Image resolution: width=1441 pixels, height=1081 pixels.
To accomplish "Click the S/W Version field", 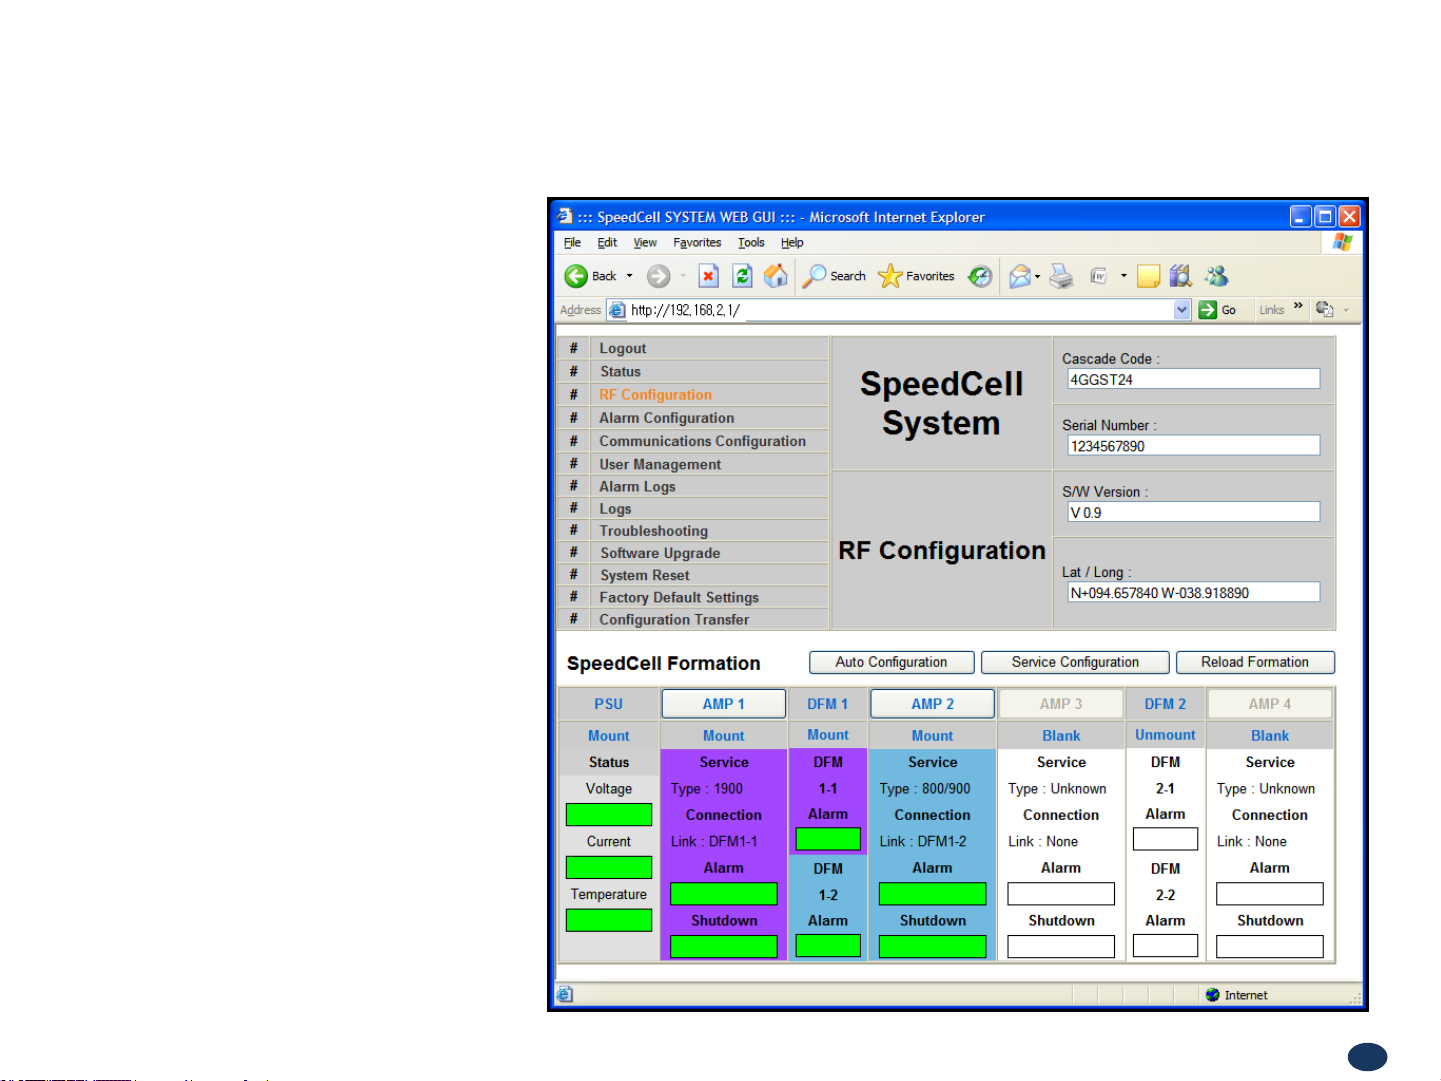I will pyautogui.click(x=1193, y=512).
